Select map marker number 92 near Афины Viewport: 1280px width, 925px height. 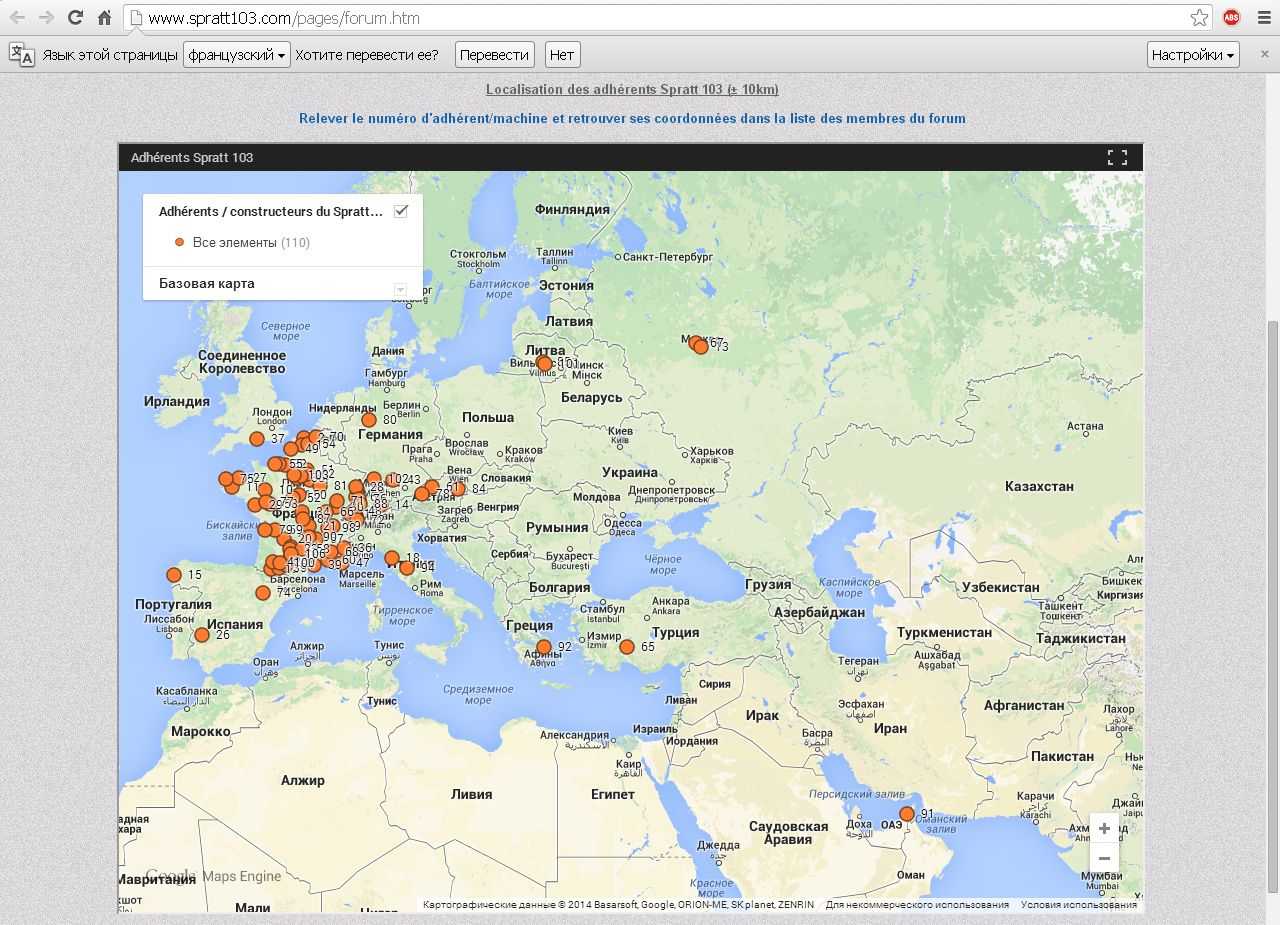(544, 647)
